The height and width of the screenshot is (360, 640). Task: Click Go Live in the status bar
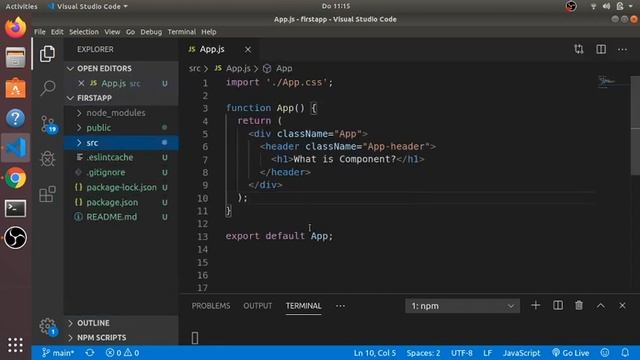[x=571, y=353]
